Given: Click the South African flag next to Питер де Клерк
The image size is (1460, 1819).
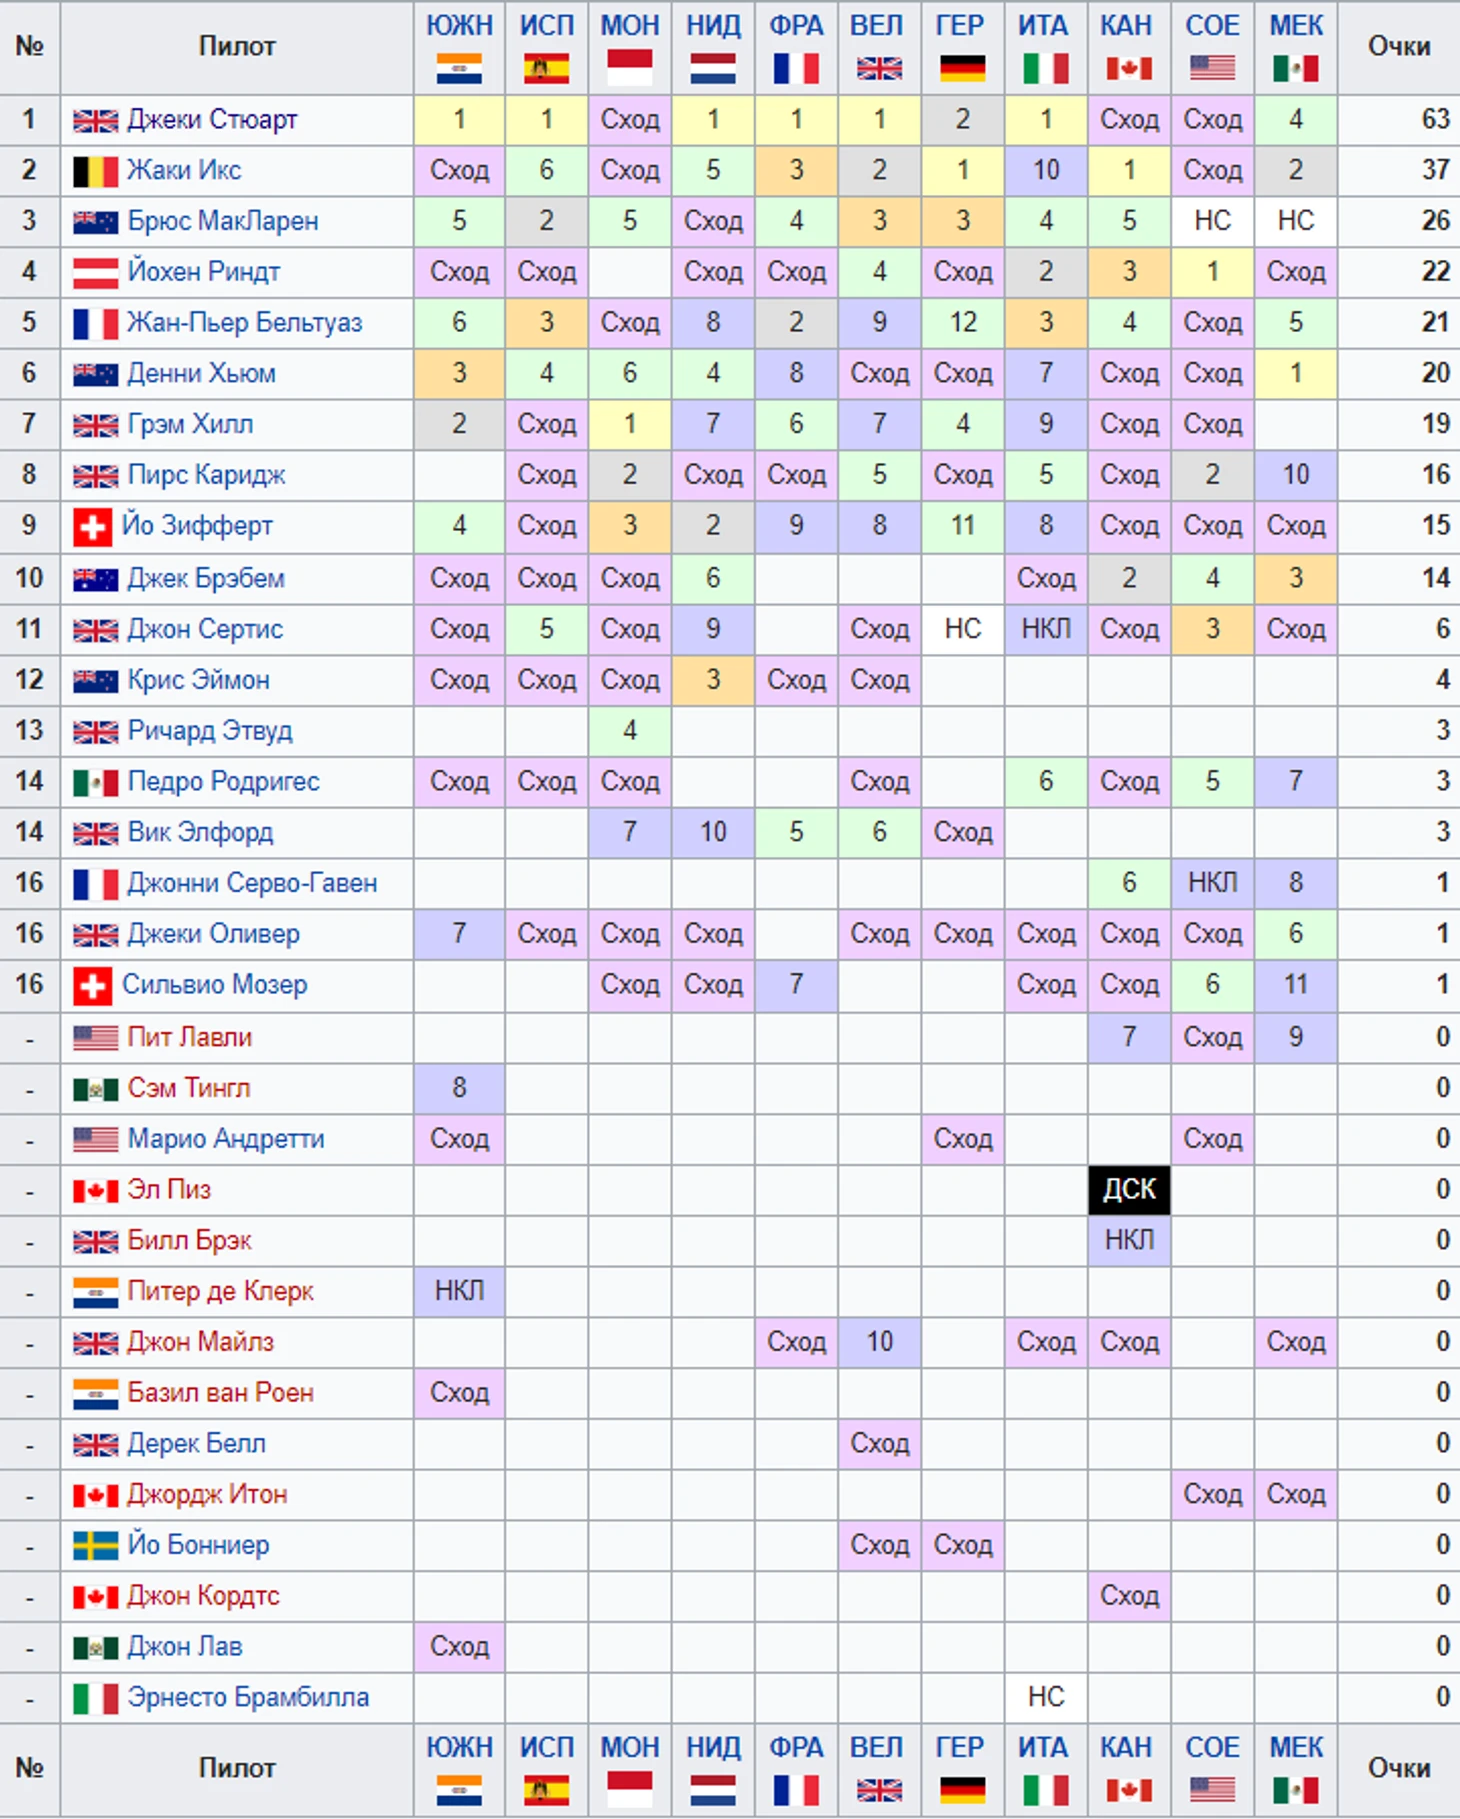Looking at the screenshot, I should point(96,1292).
